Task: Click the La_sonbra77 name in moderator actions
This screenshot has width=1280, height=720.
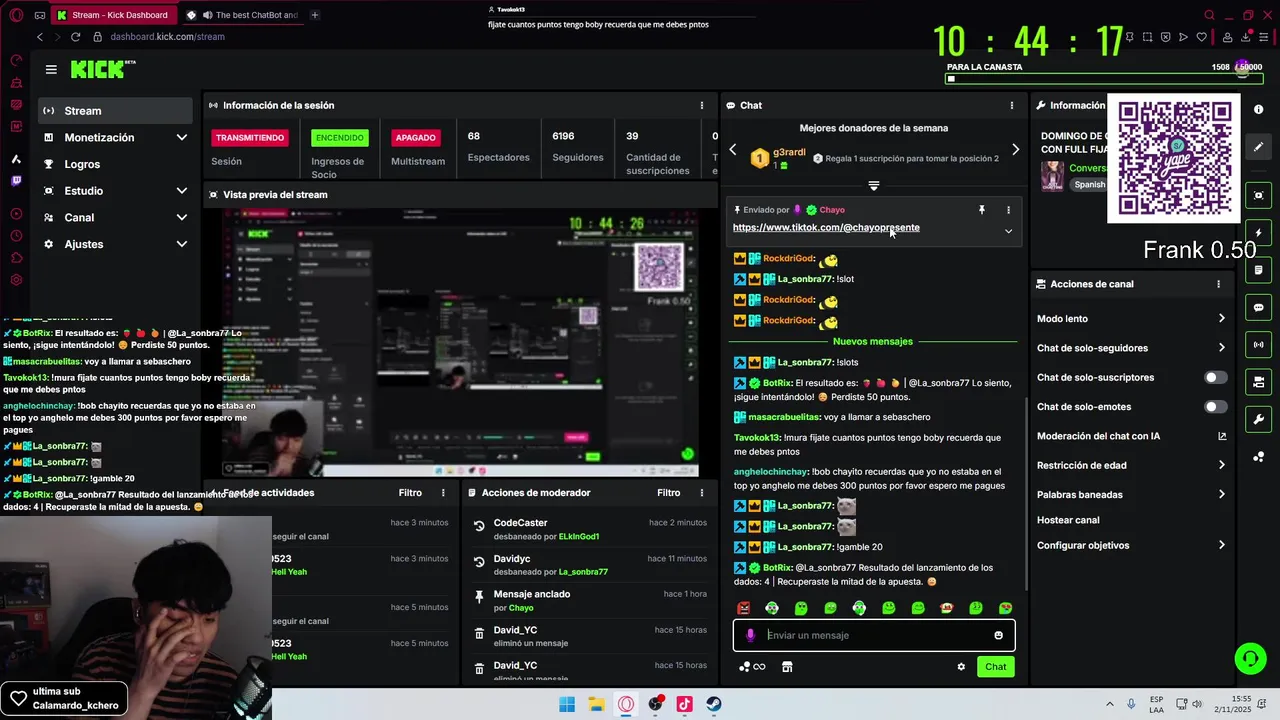Action: 583,572
